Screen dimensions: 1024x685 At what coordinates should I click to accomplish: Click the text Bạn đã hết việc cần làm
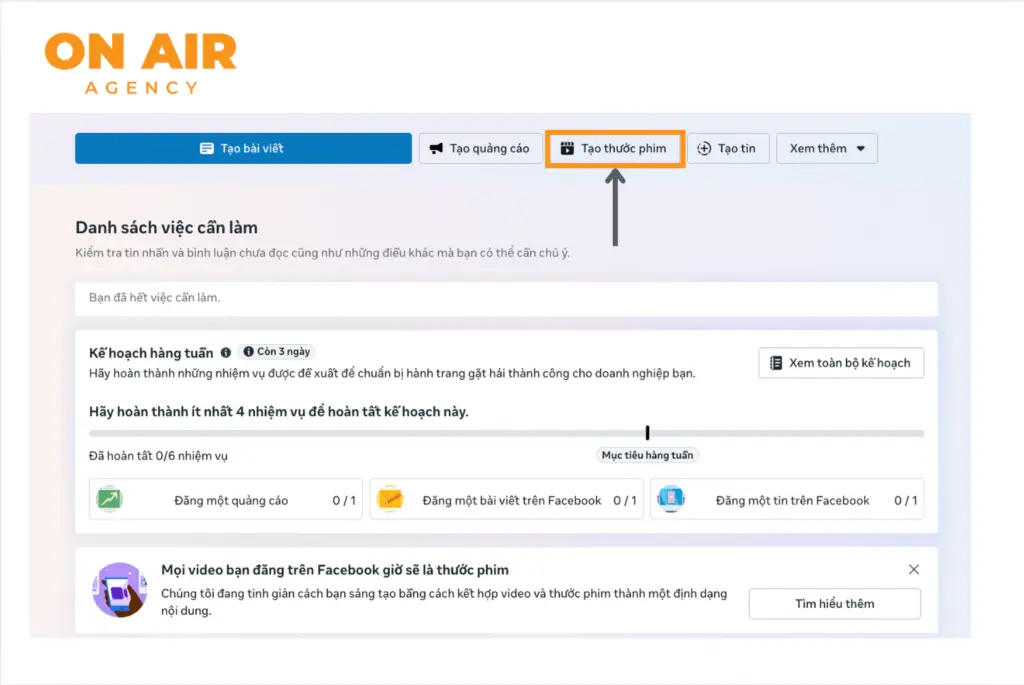click(155, 298)
